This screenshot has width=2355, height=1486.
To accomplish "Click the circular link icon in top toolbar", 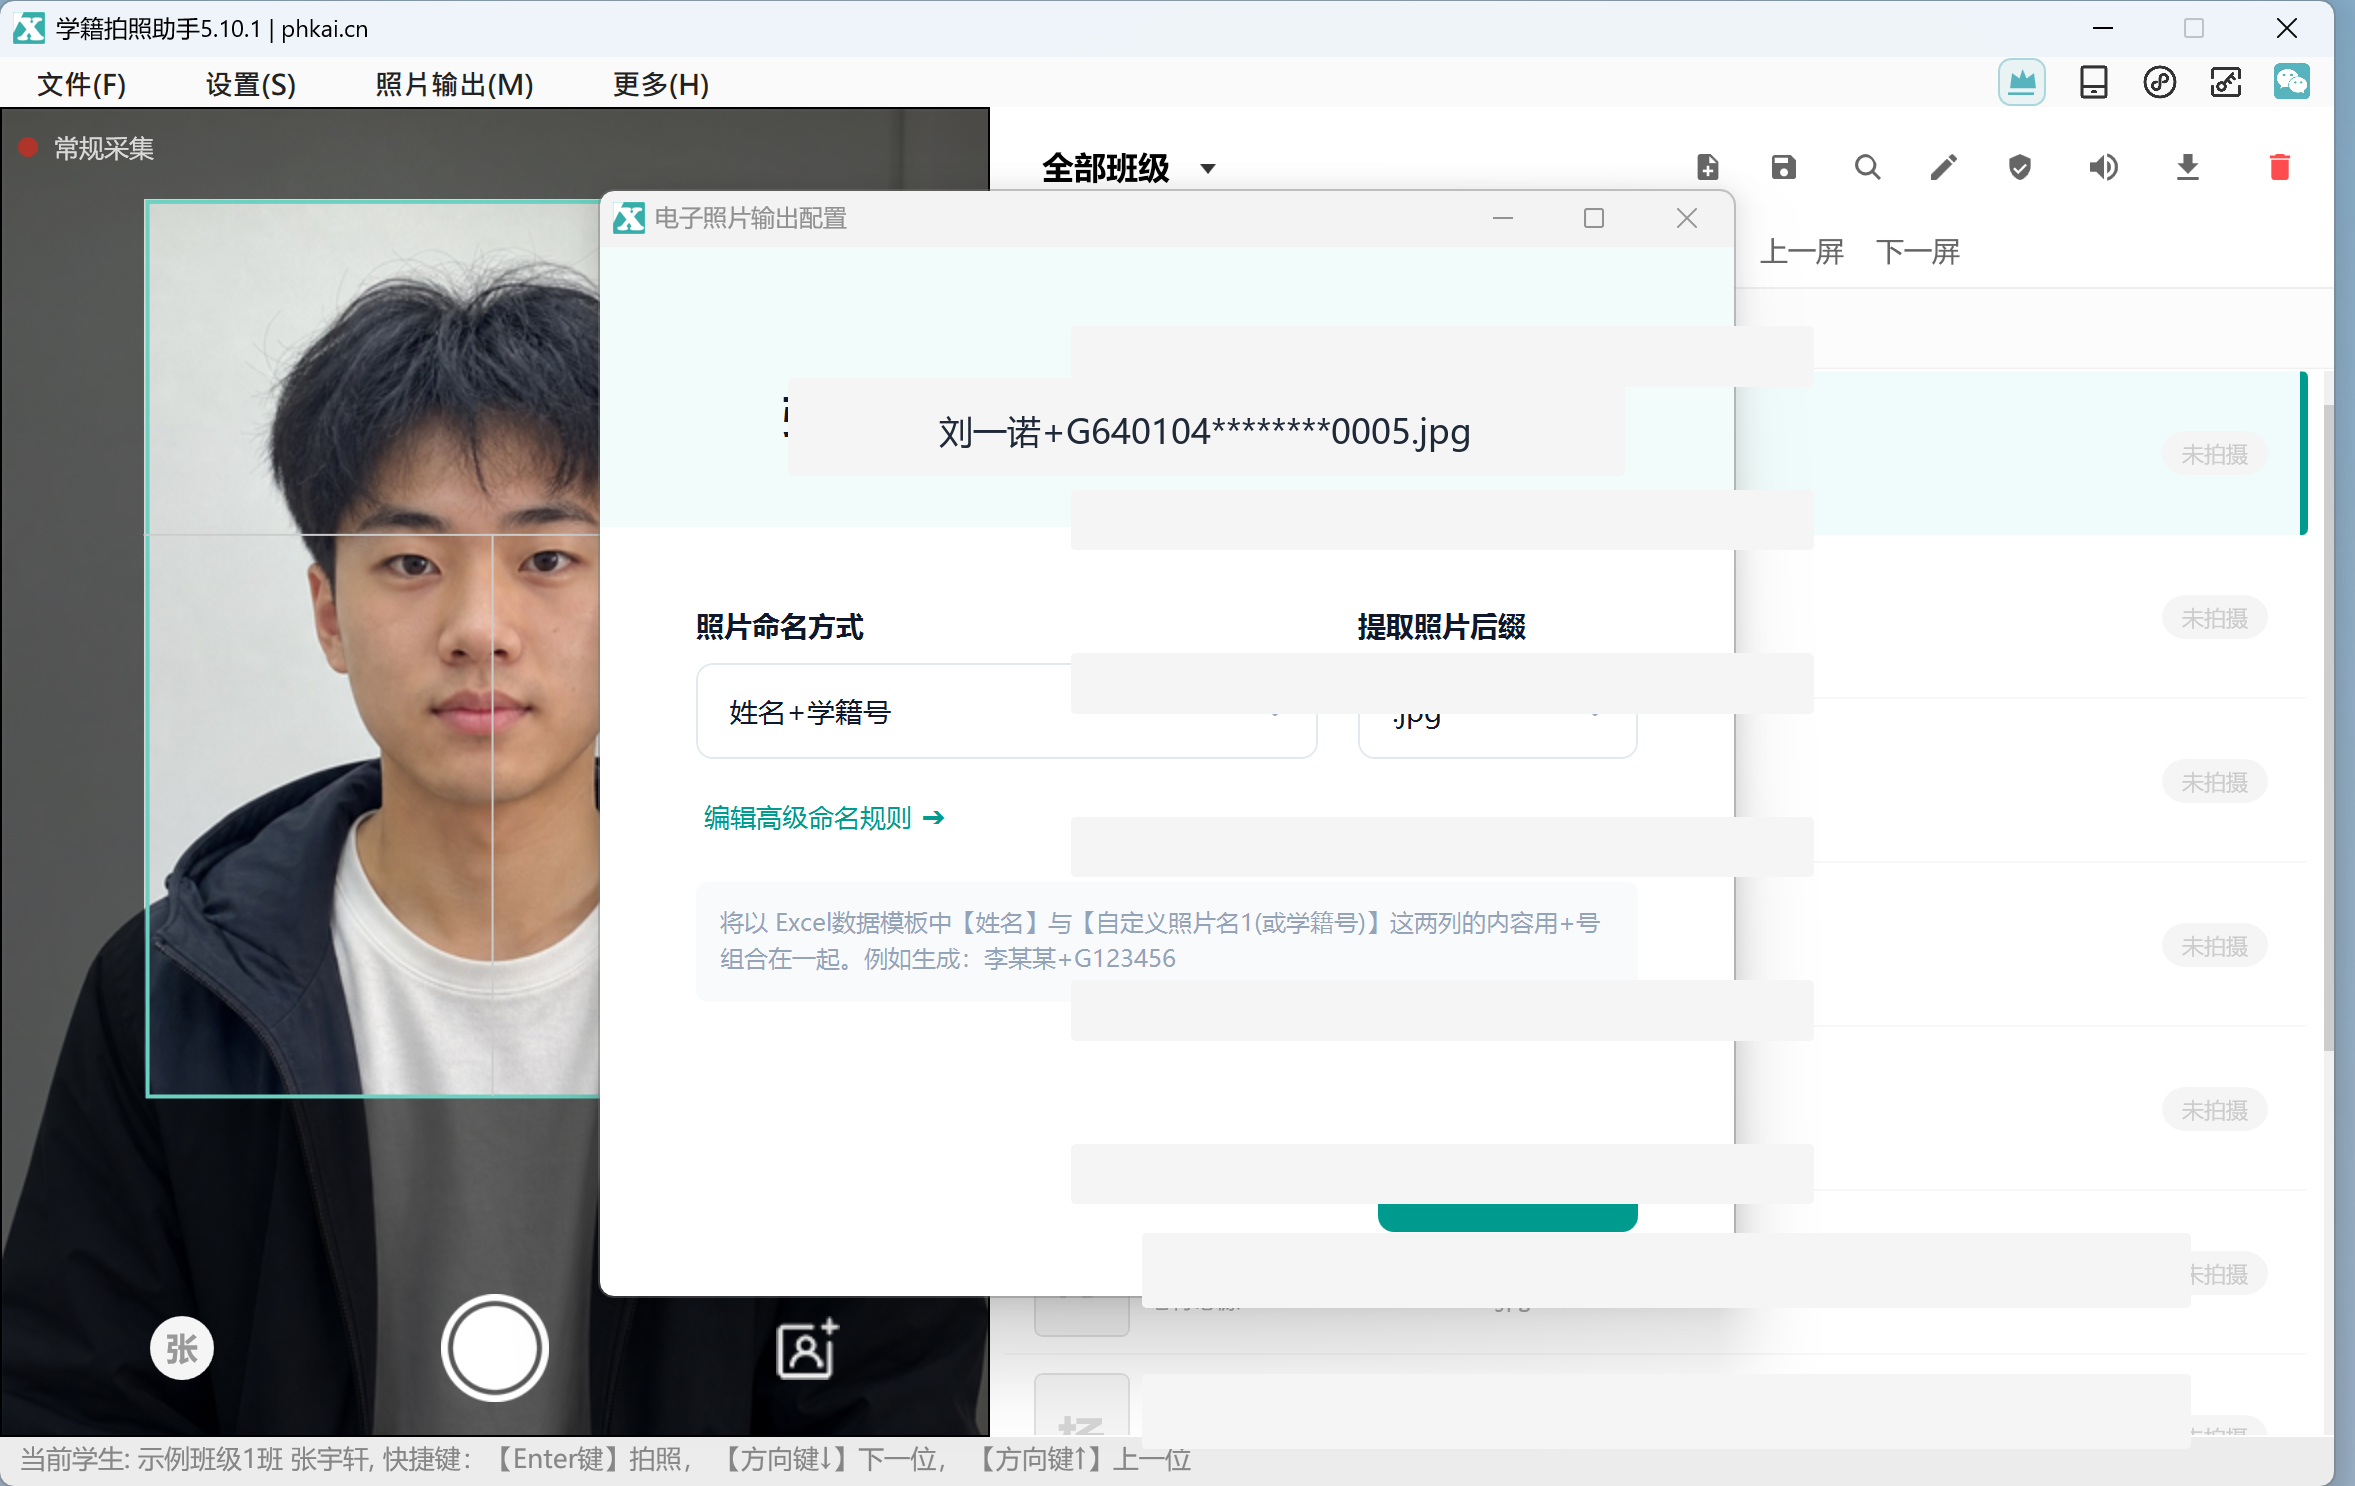I will point(2159,83).
